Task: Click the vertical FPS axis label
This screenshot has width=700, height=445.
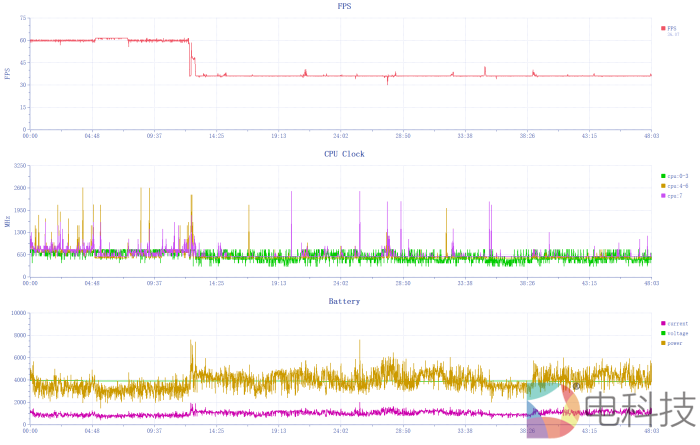Action: [7, 73]
